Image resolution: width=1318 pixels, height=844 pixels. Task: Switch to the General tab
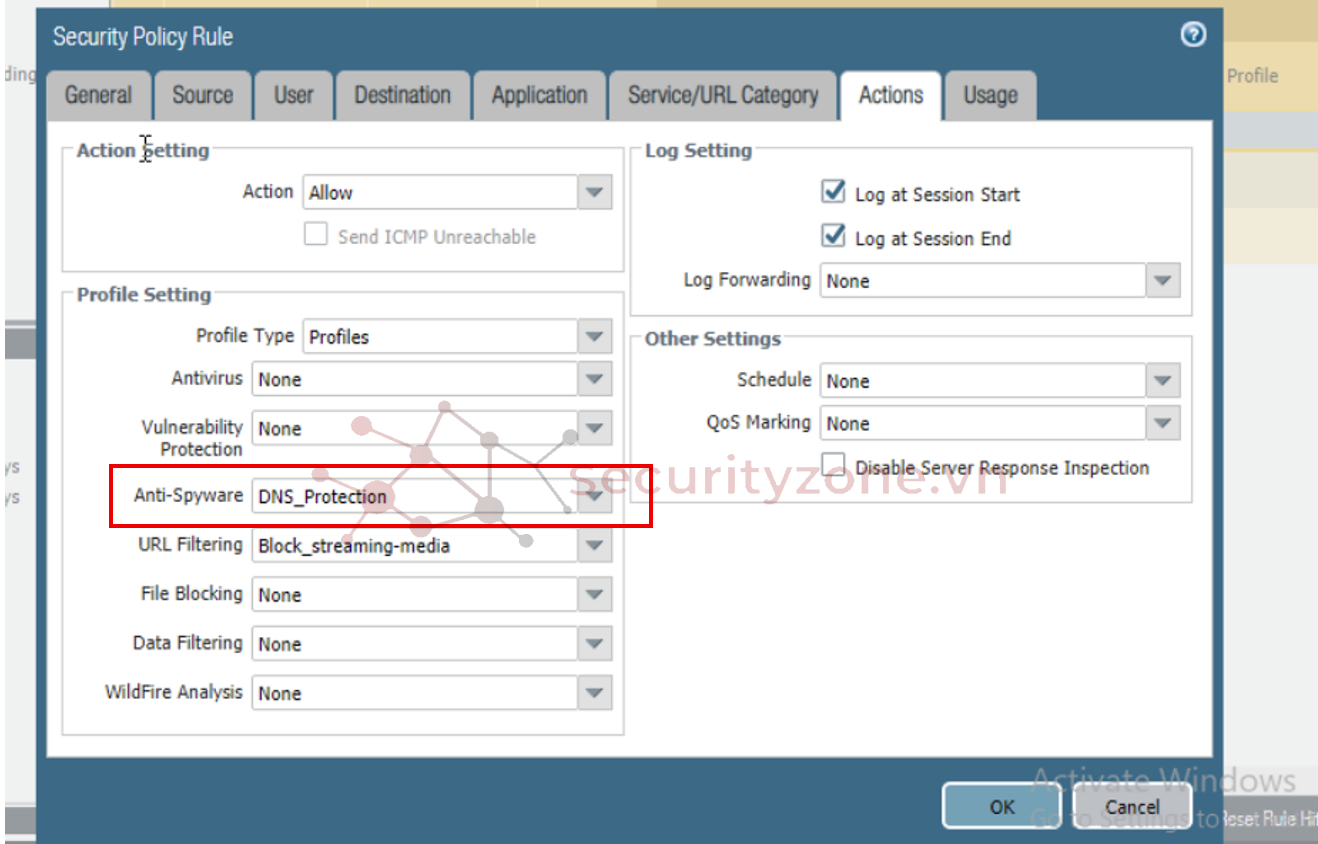point(98,96)
